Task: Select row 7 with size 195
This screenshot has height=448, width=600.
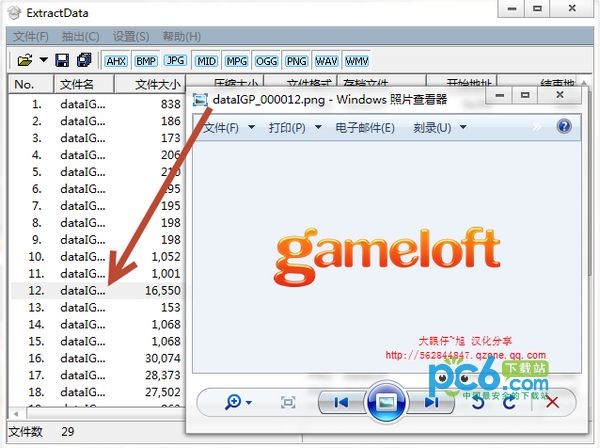Action: coord(97,205)
